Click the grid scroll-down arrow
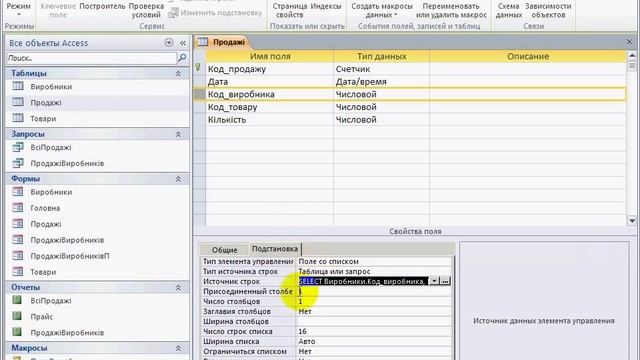 click(632, 221)
